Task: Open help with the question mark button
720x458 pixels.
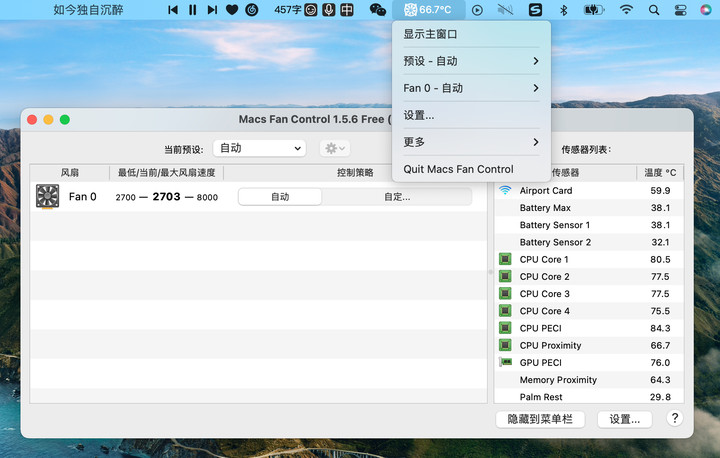Action: [x=675, y=419]
